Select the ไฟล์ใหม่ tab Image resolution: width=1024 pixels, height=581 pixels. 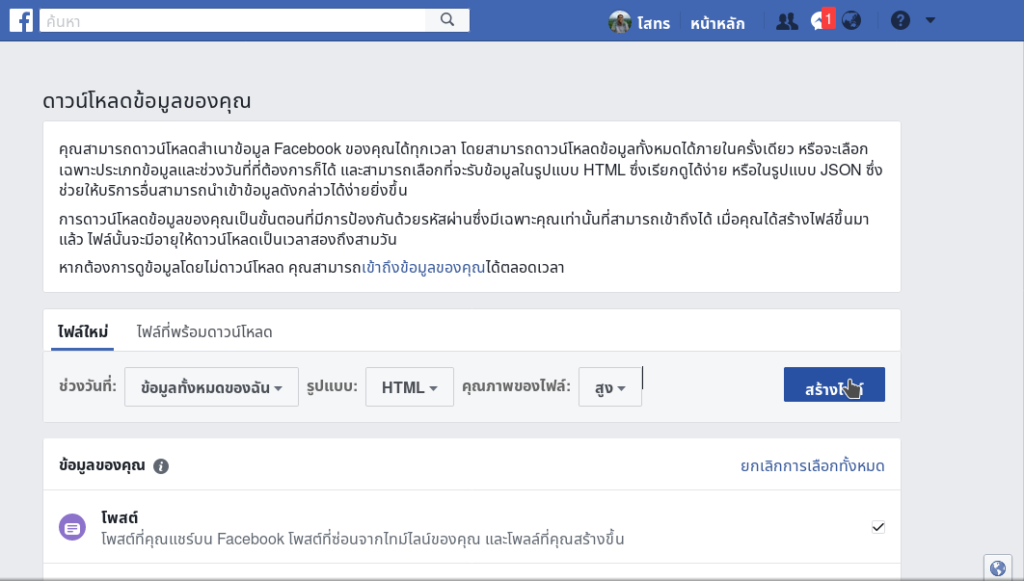coord(82,332)
